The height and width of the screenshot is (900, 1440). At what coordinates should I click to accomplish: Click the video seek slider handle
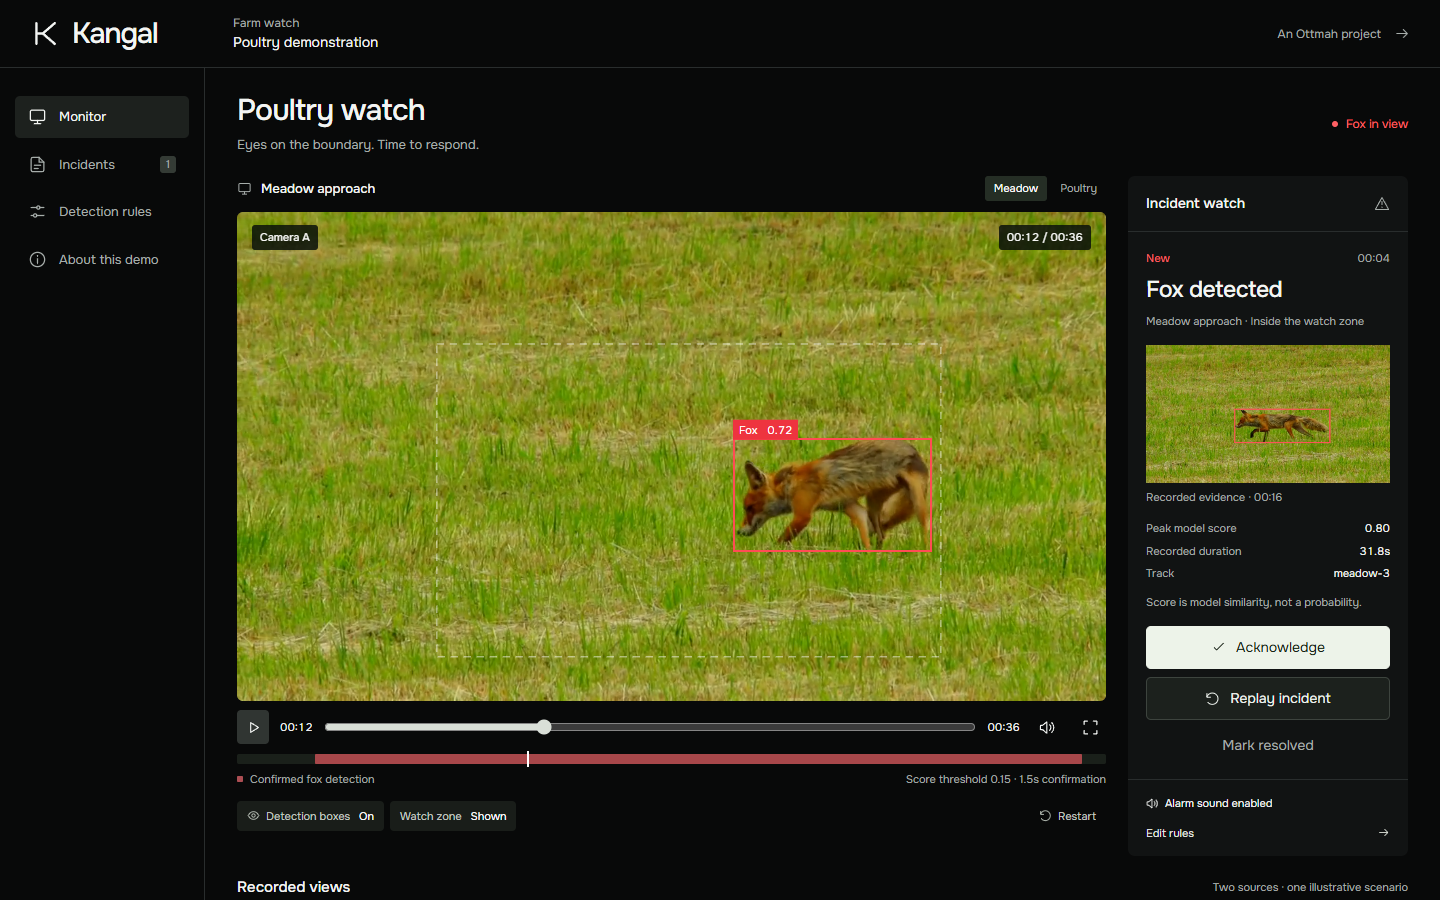tap(543, 727)
